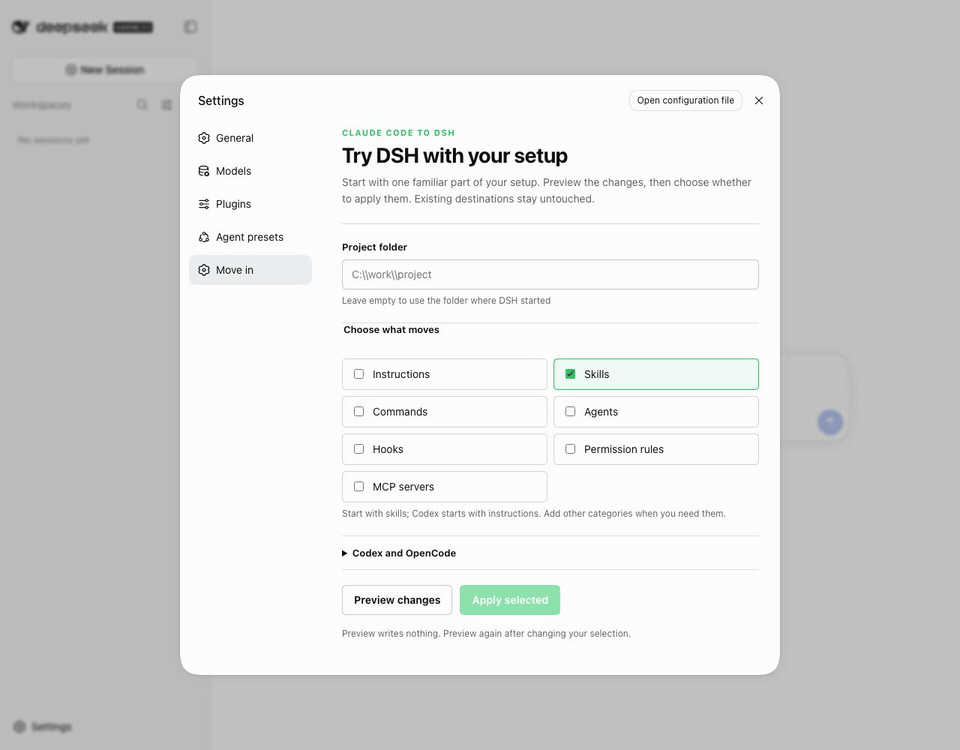The width and height of the screenshot is (960, 750).
Task: Select the Permission rules checkbox
Action: [x=570, y=449]
